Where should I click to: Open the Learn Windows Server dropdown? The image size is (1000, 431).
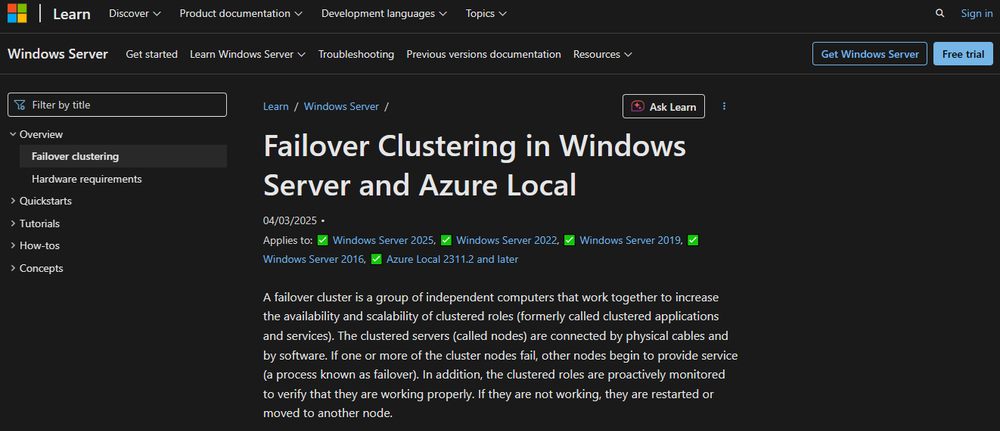click(247, 54)
